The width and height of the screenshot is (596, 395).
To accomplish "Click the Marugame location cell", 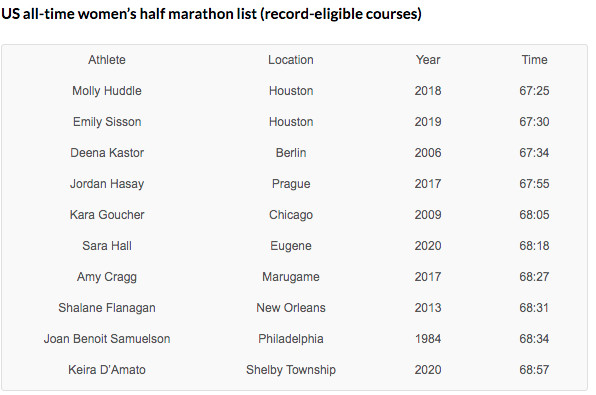I will pos(291,277).
